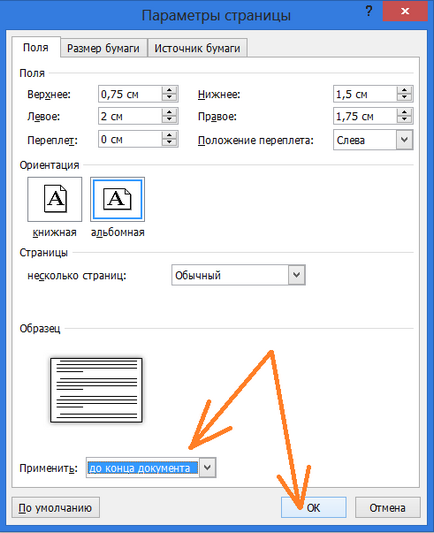Click the По умолчанию button
This screenshot has width=434, height=533.
click(55, 508)
